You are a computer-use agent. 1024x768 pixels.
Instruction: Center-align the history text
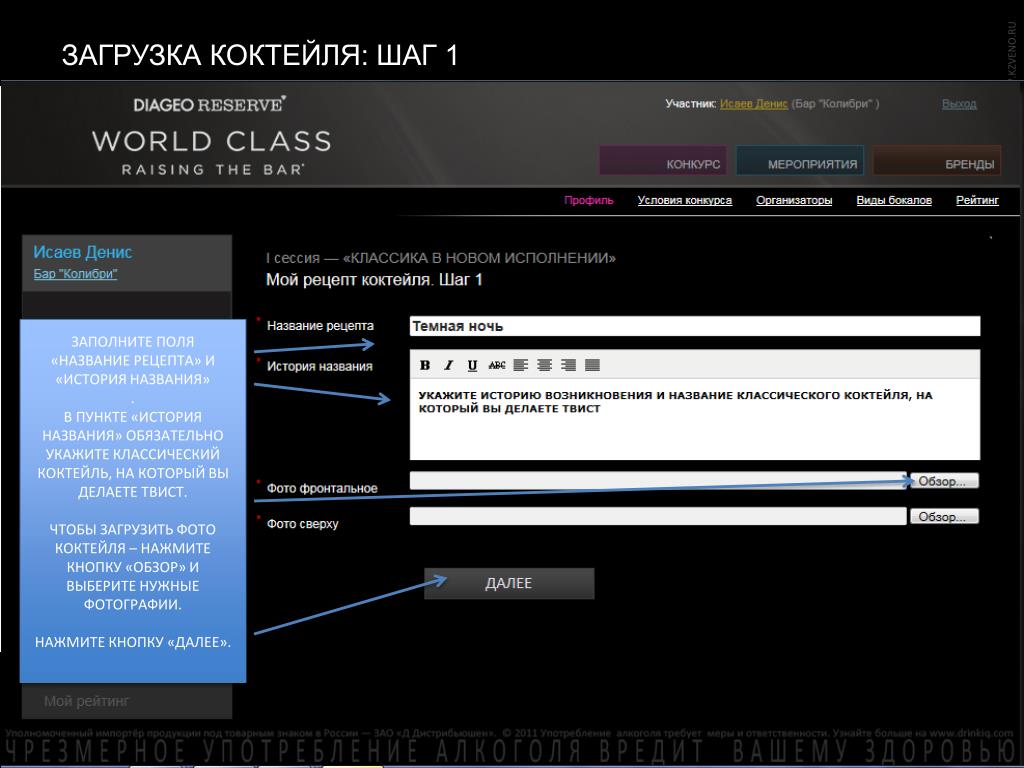pyautogui.click(x=545, y=365)
